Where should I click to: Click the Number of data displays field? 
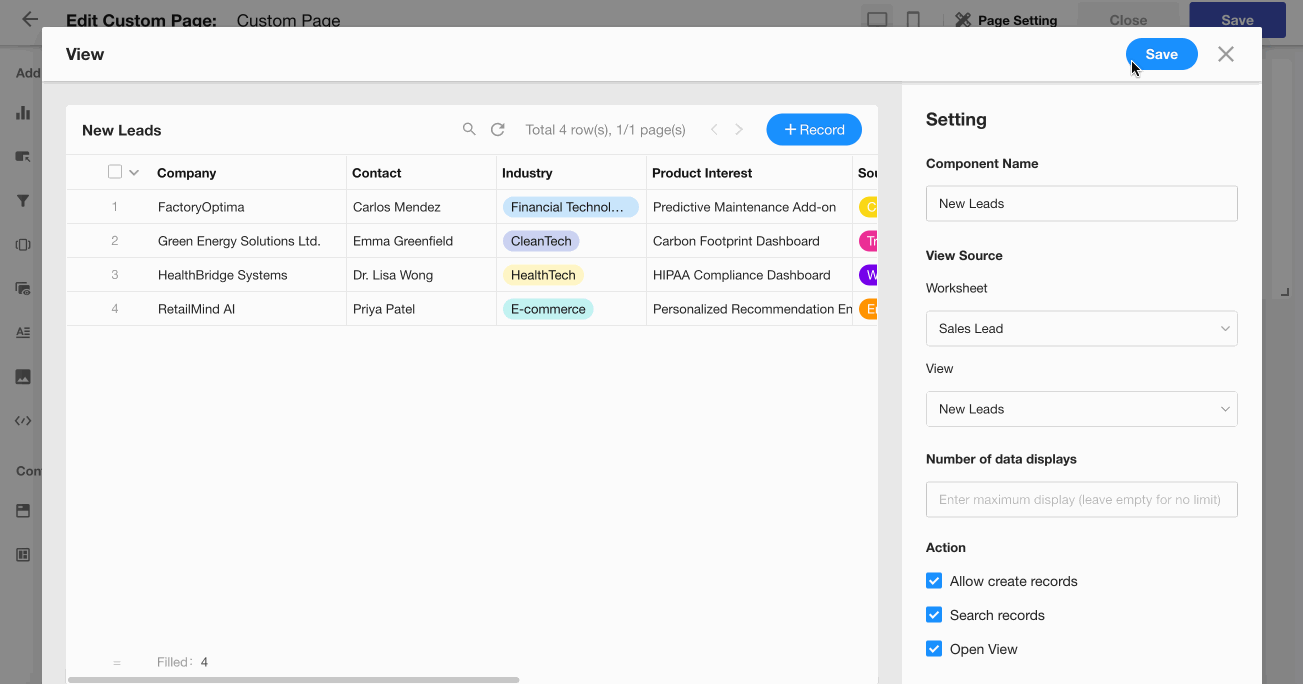coord(1081,500)
